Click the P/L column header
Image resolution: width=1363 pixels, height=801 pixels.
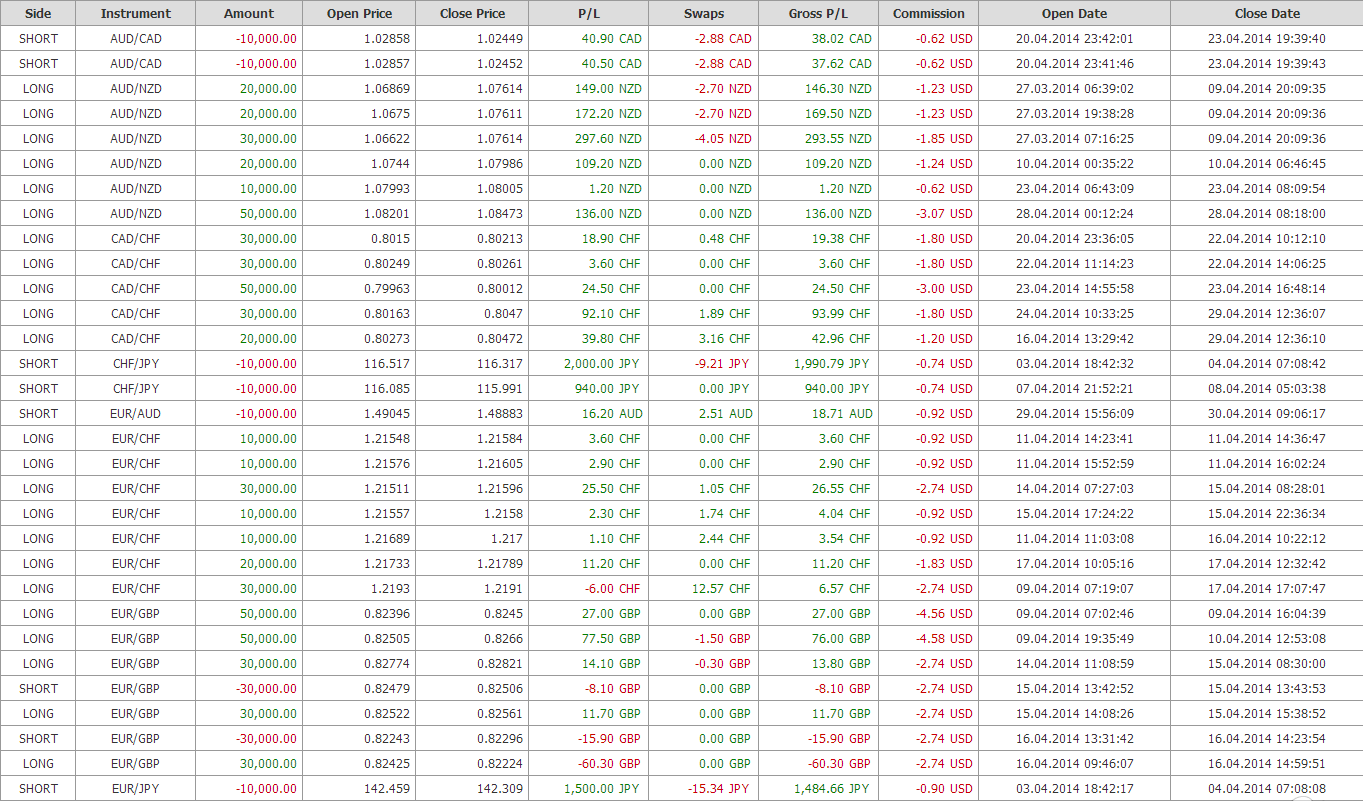[x=588, y=14]
